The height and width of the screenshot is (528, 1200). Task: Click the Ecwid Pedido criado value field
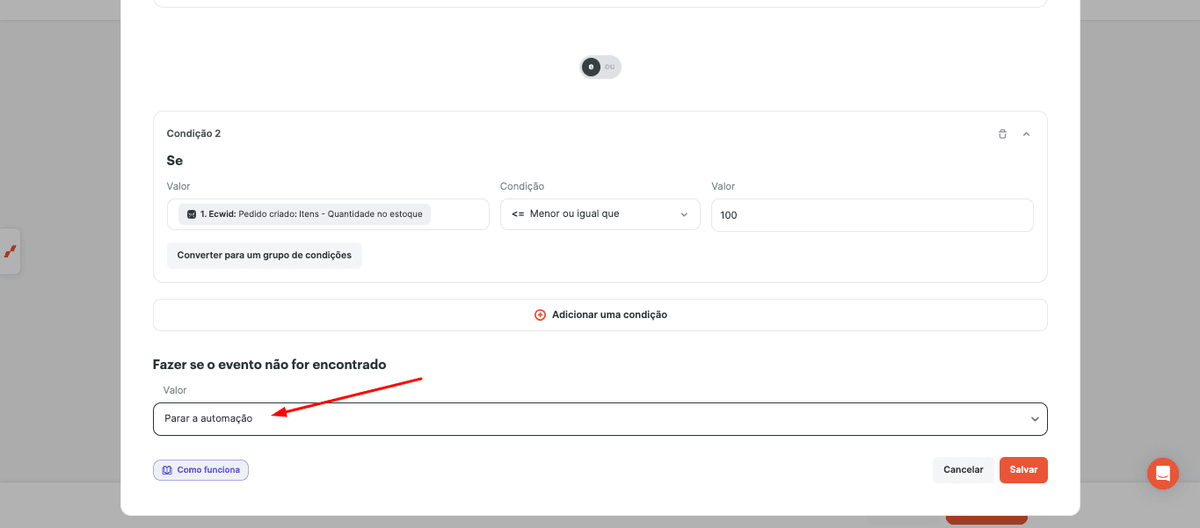tap(328, 214)
